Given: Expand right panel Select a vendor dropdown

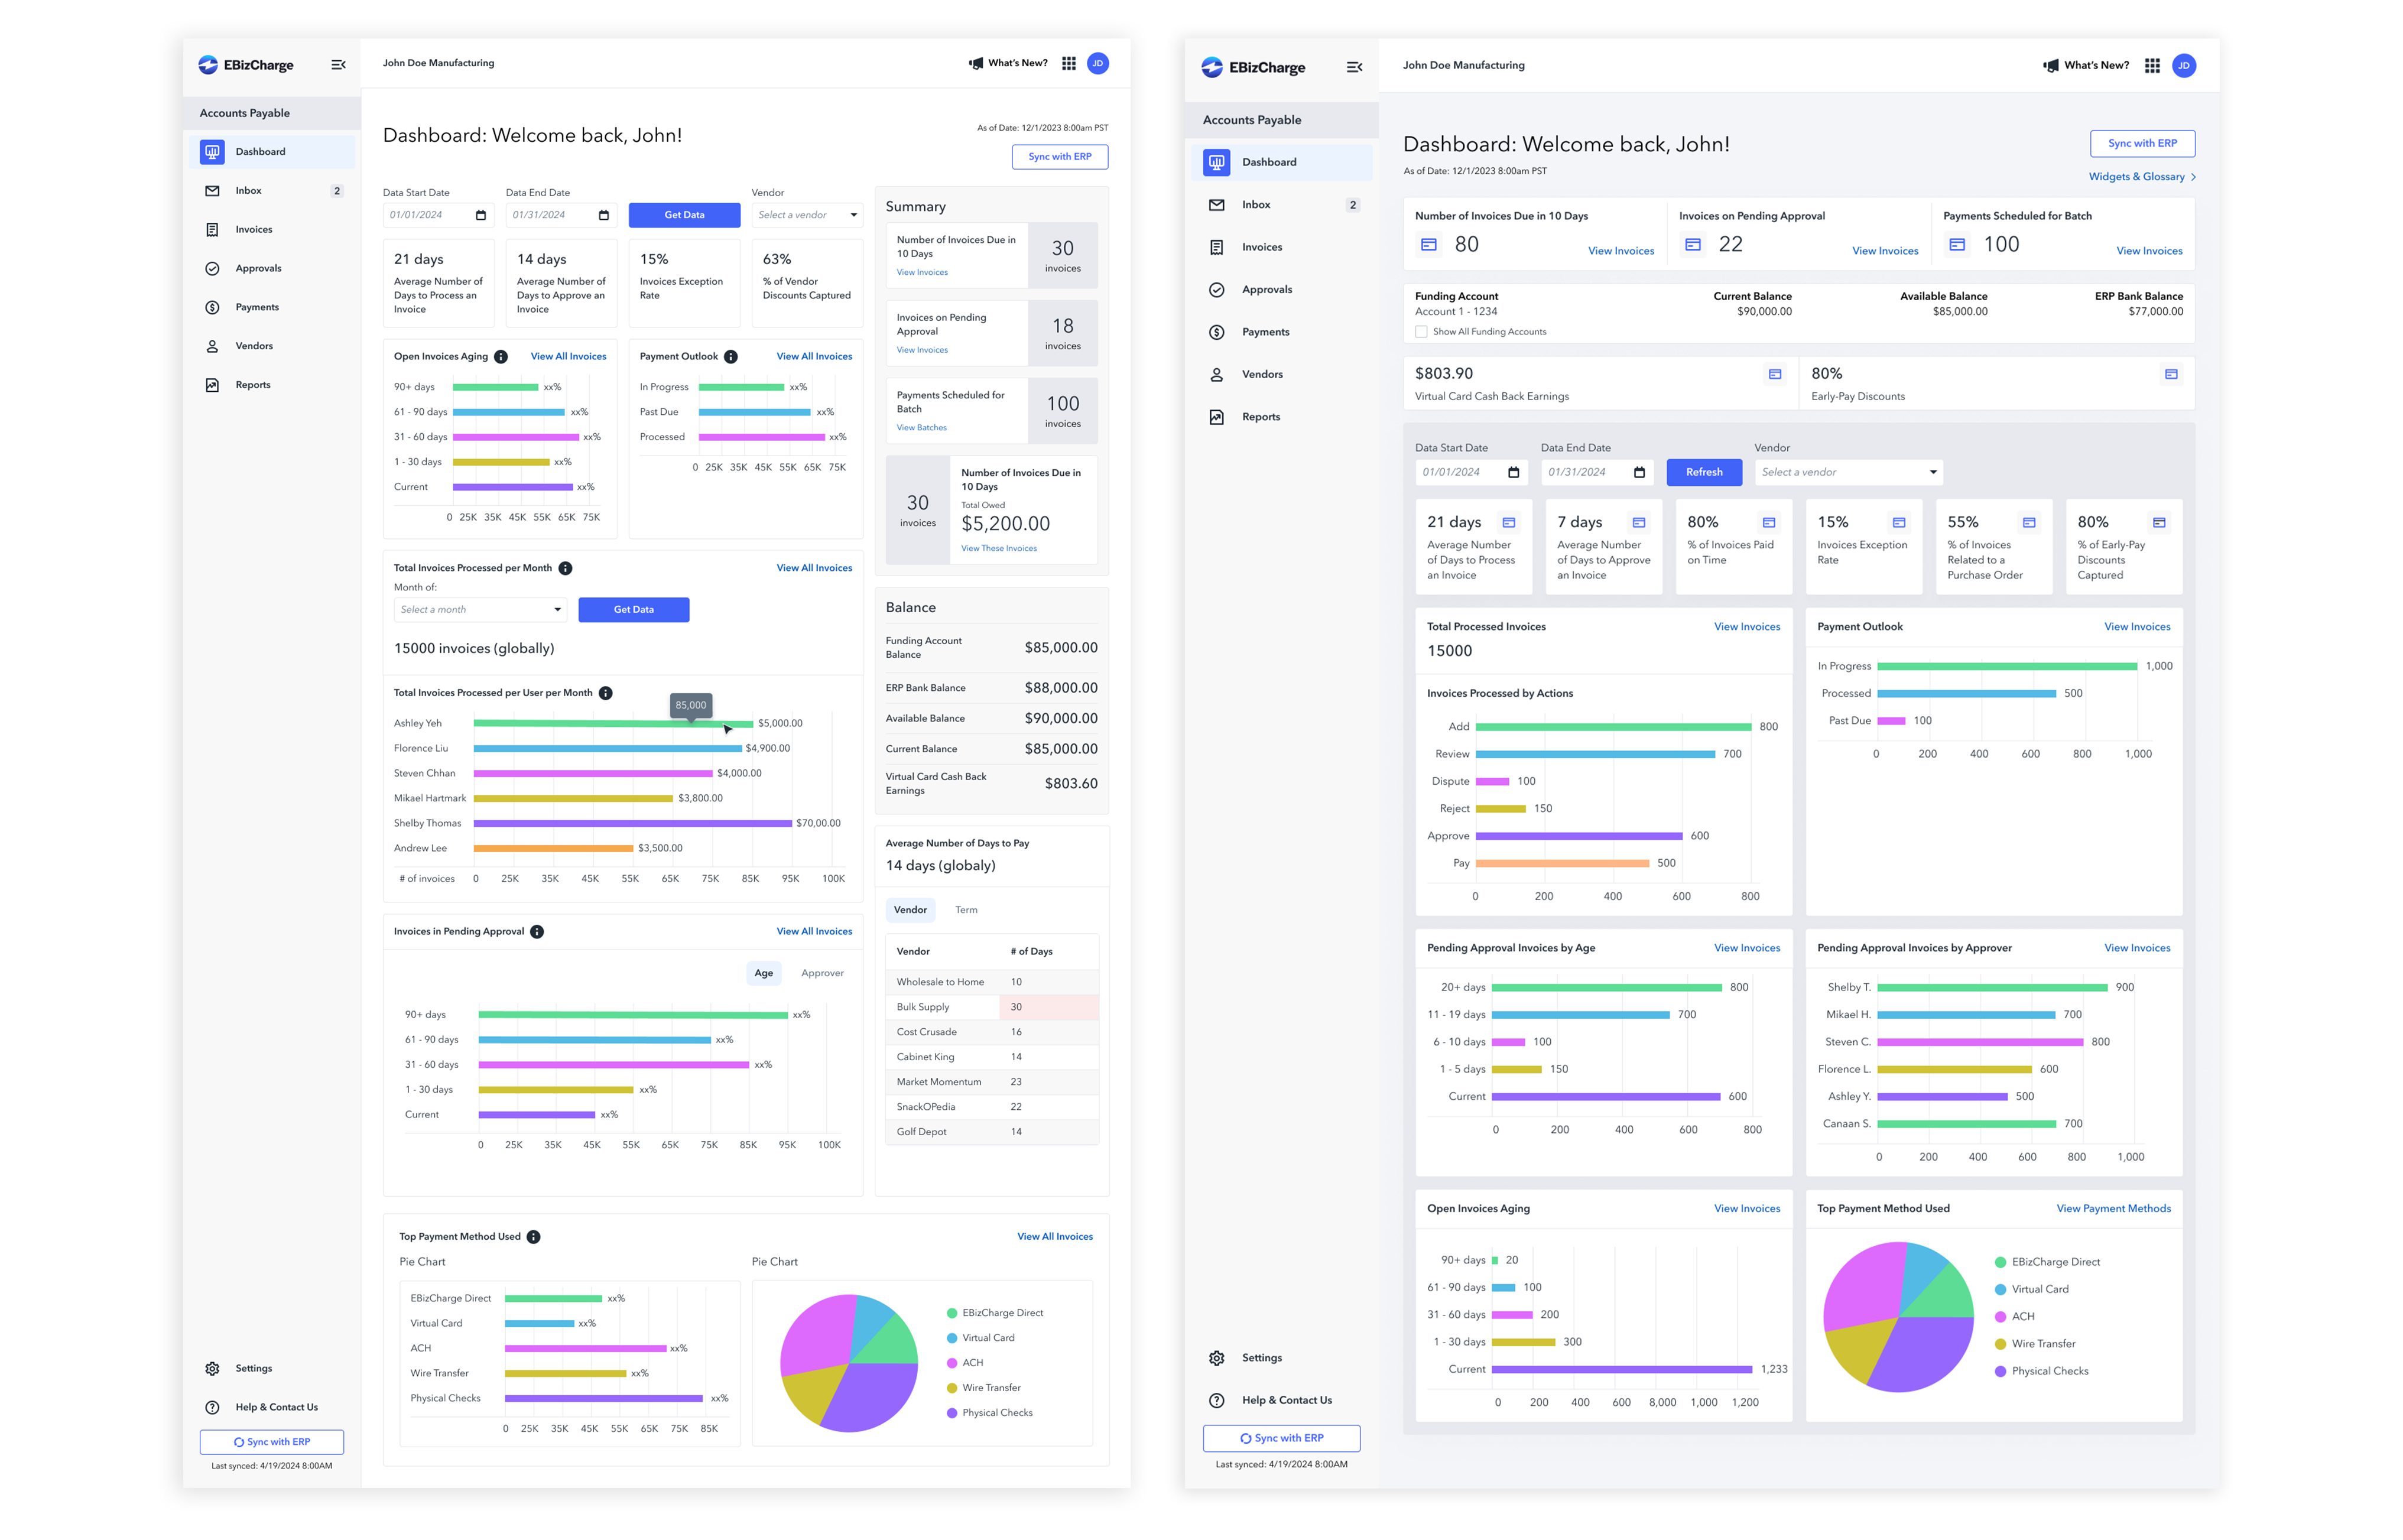Looking at the screenshot, I should 1848,472.
